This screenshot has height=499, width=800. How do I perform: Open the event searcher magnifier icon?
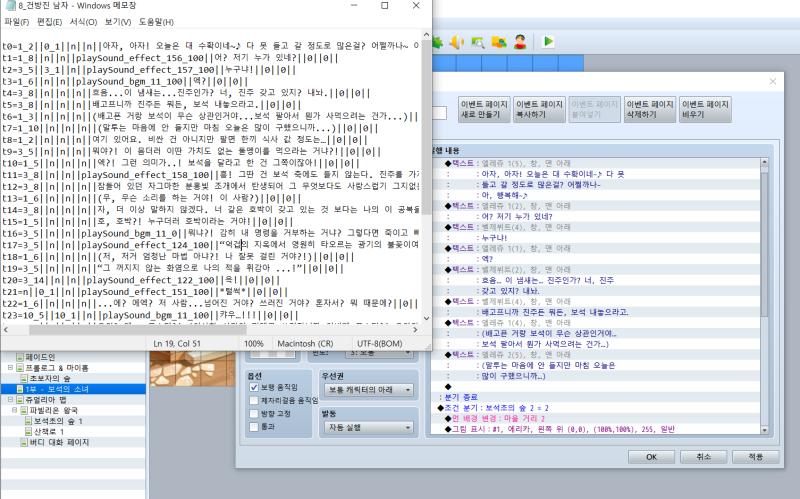(478, 42)
